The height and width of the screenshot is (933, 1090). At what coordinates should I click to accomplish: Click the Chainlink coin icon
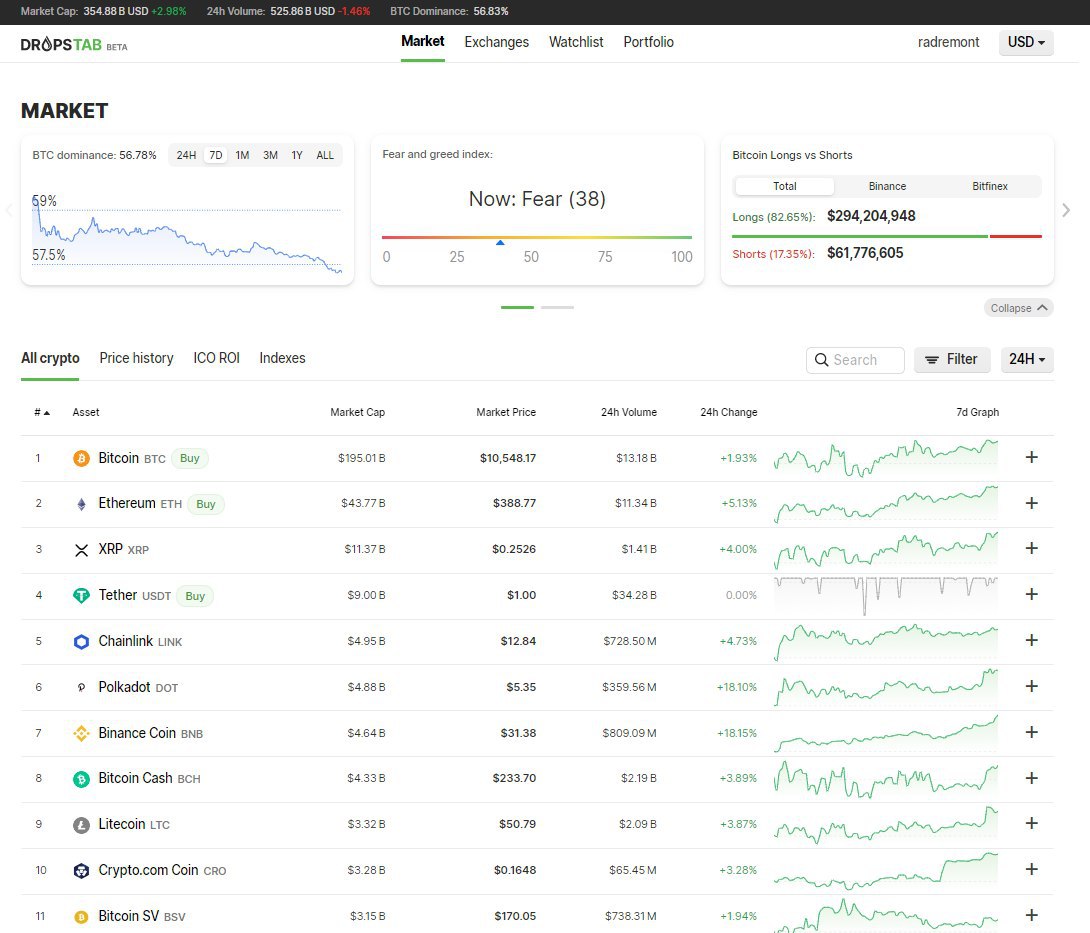coord(81,642)
